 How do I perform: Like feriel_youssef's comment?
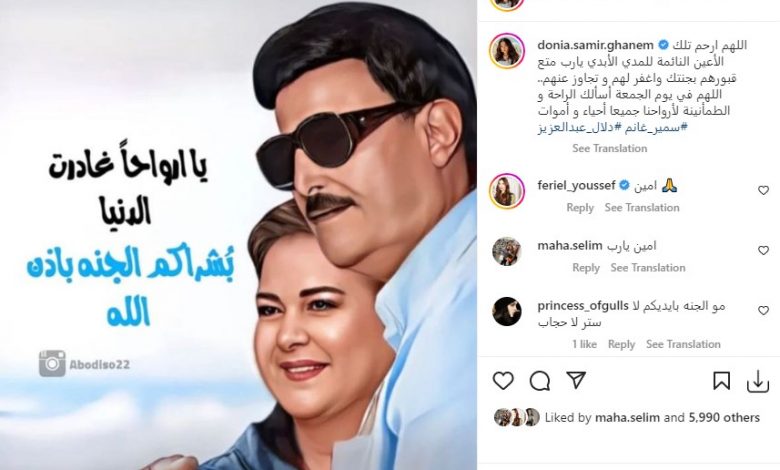click(763, 190)
